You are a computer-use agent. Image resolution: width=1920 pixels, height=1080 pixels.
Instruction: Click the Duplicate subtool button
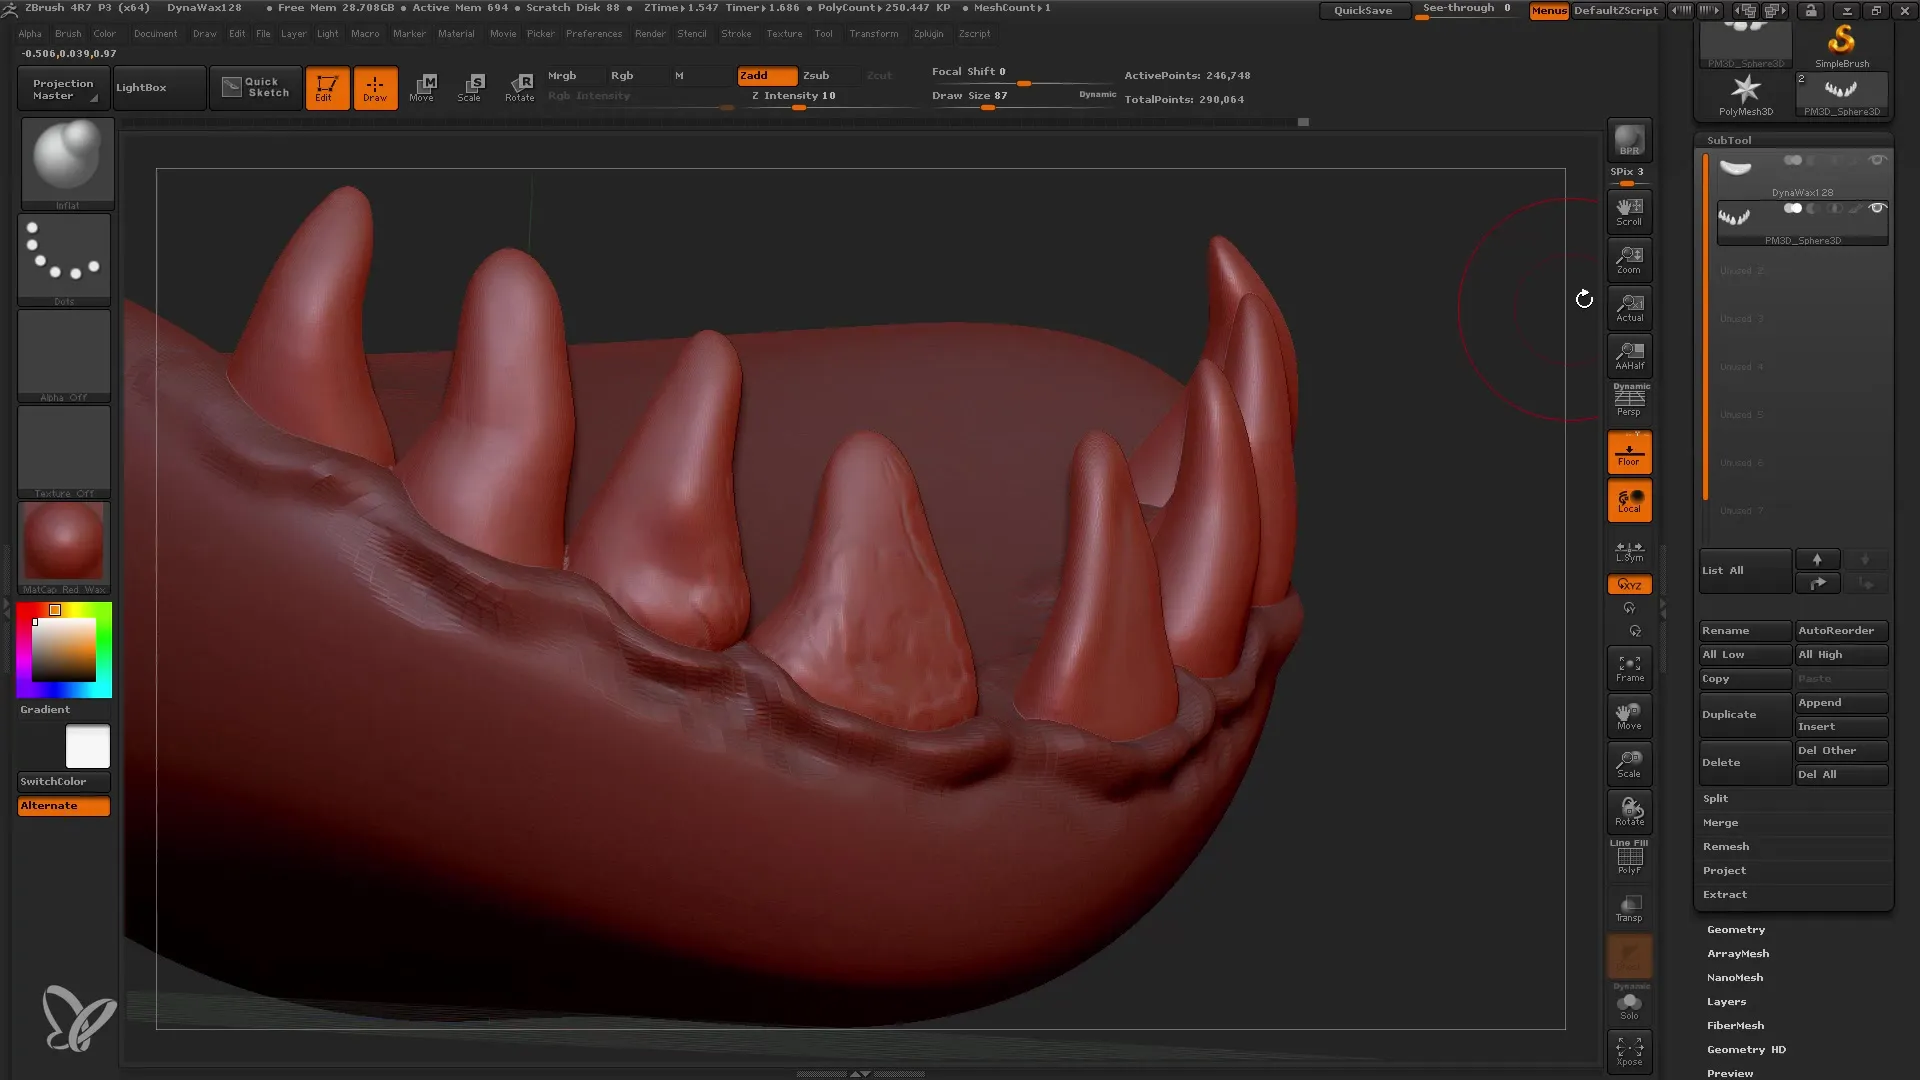point(1729,715)
